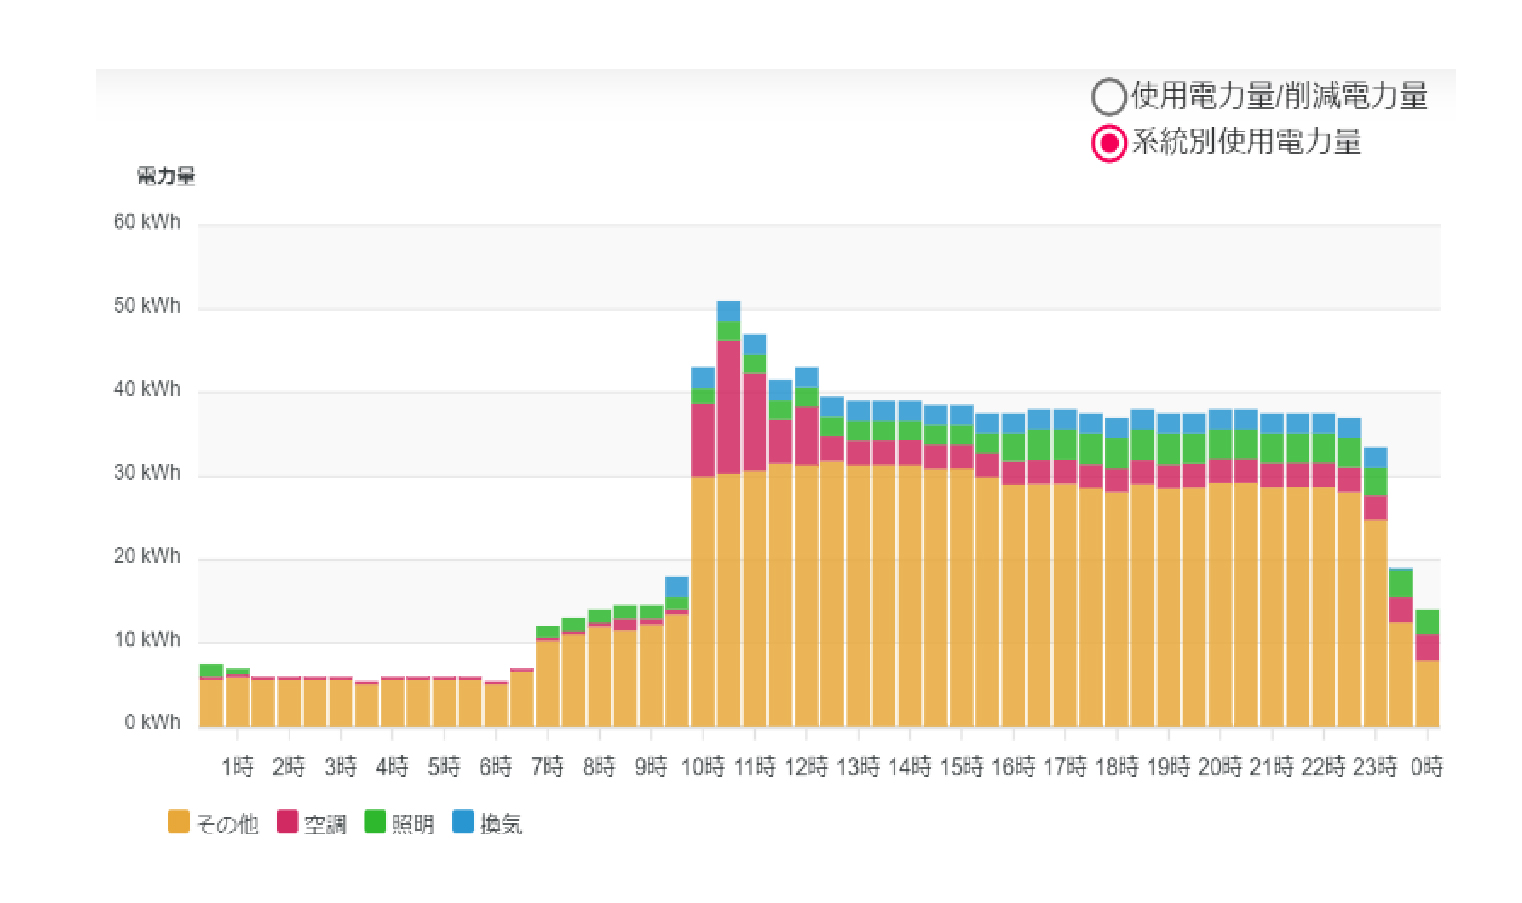1522x903 pixels.
Task: Click the 電力量 axis title
Action: (166, 176)
